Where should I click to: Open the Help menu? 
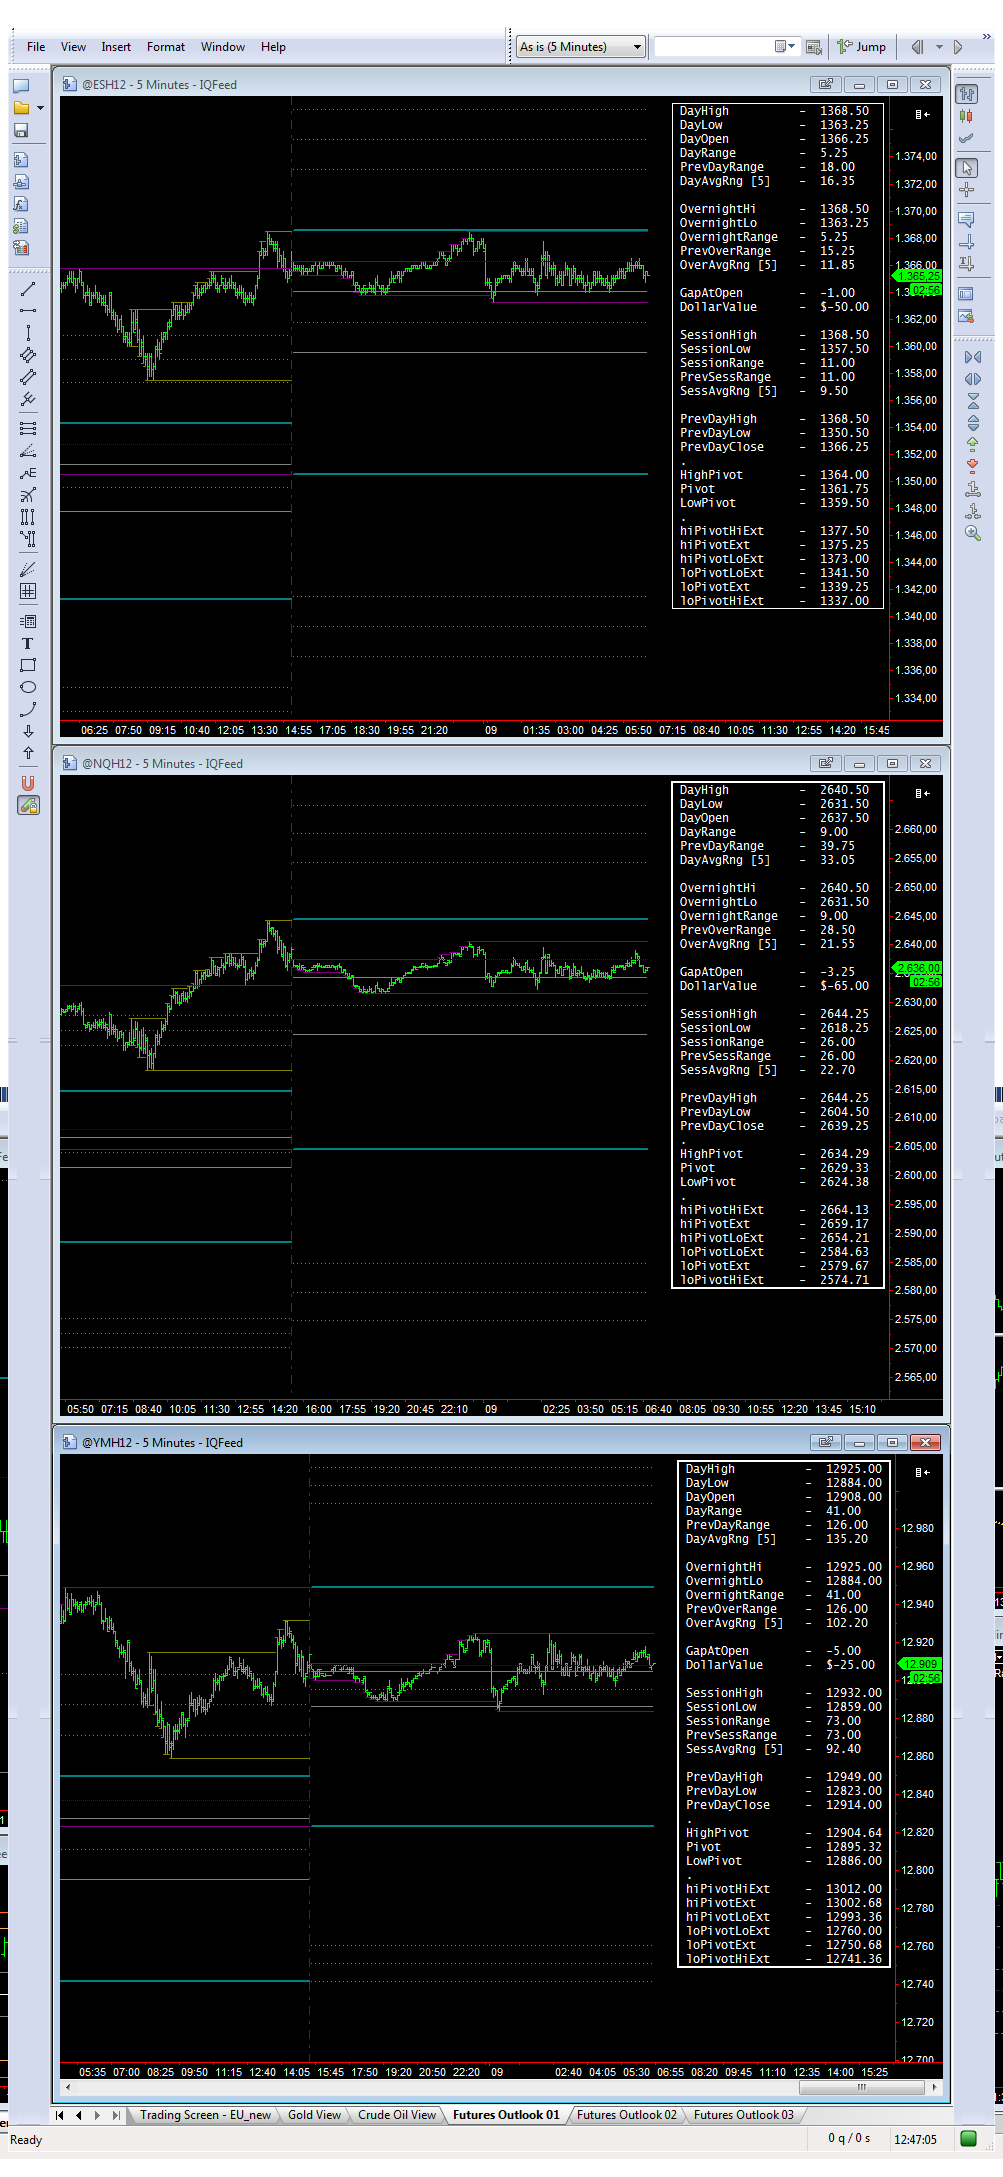click(273, 47)
